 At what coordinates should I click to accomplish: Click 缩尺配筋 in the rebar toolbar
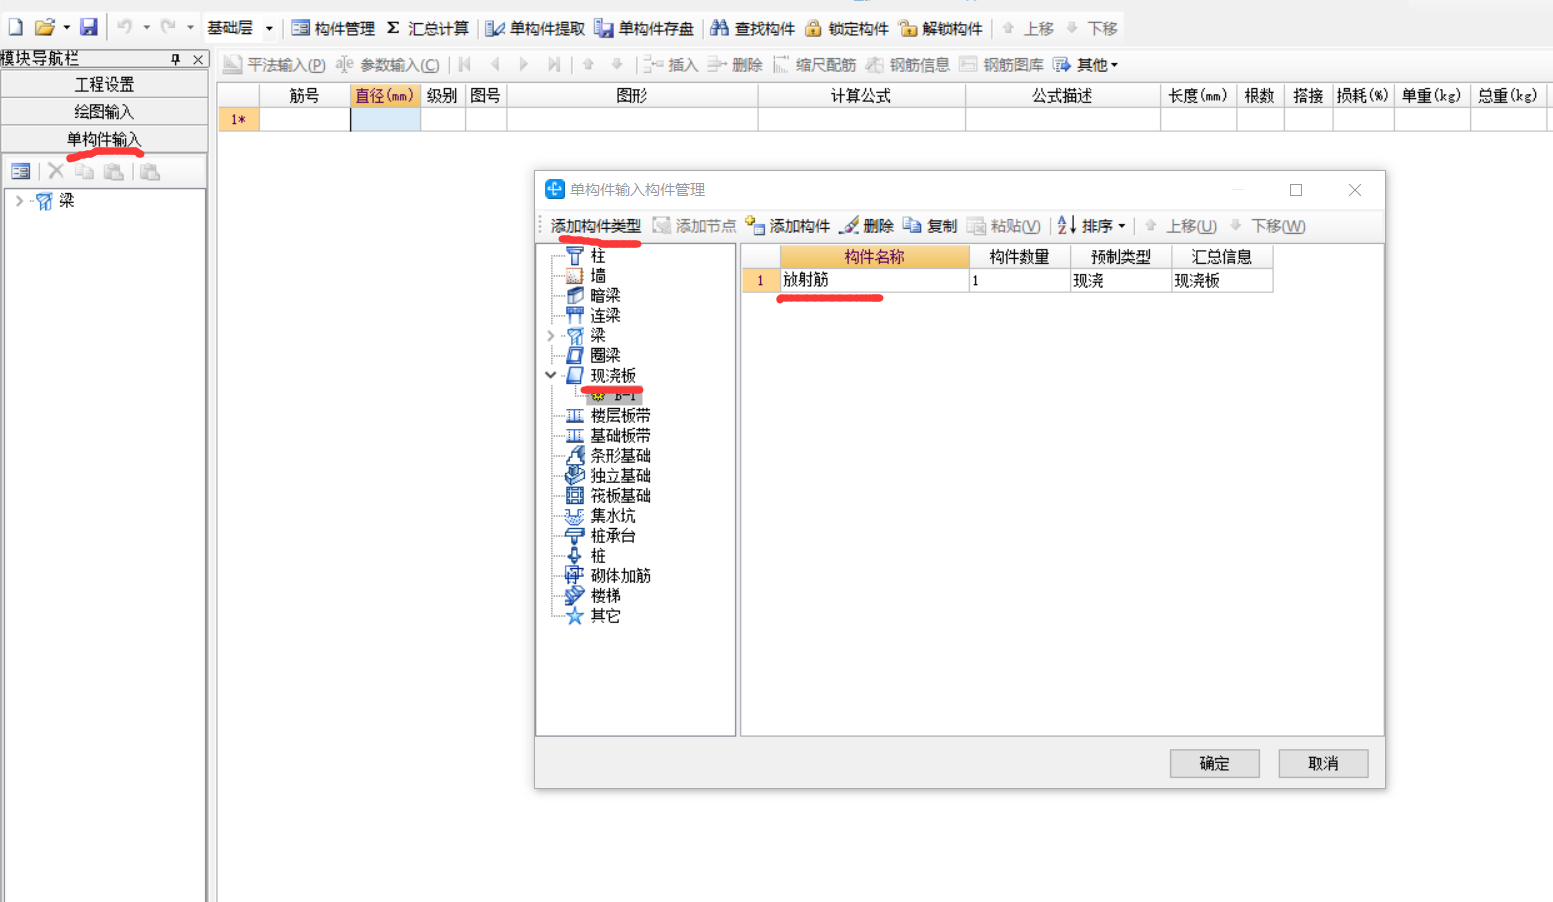pyautogui.click(x=814, y=65)
